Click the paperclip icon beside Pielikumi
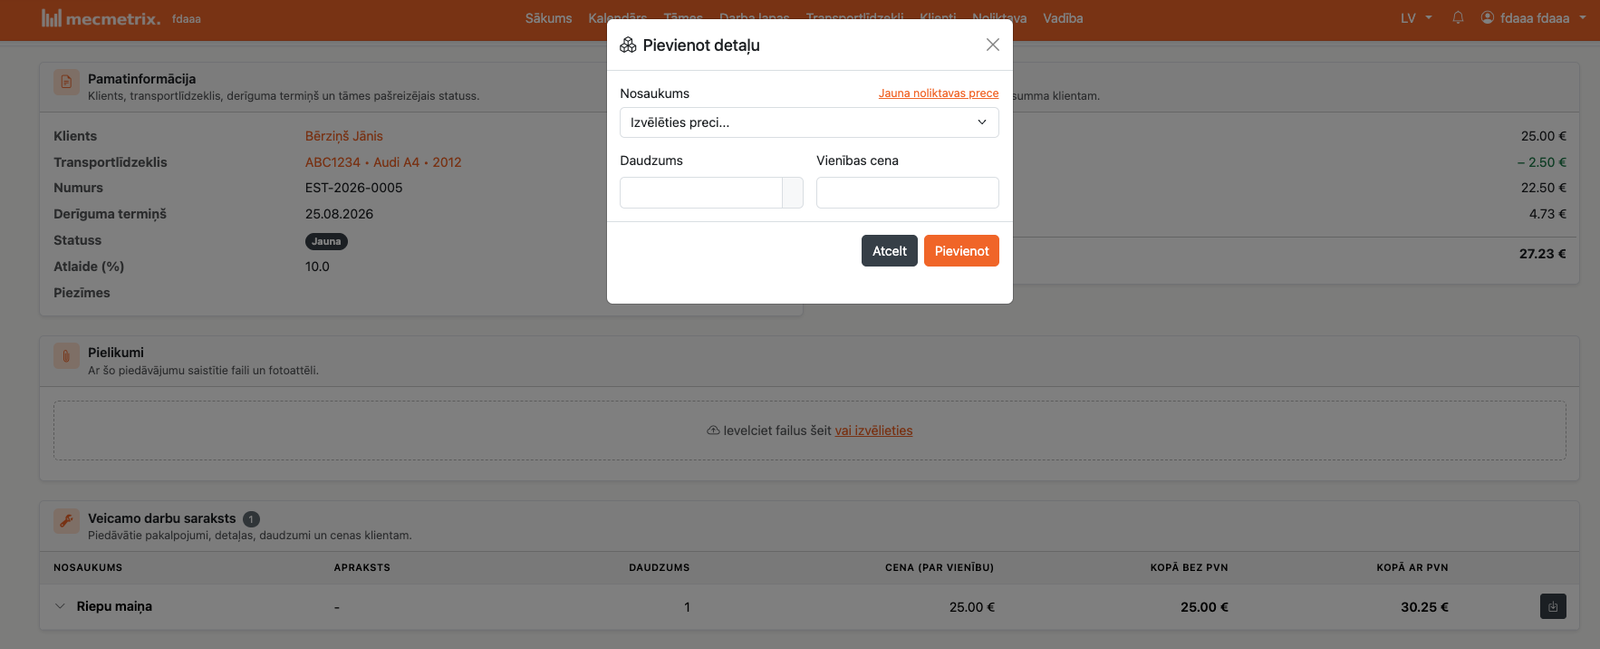The height and width of the screenshot is (649, 1600). (66, 355)
